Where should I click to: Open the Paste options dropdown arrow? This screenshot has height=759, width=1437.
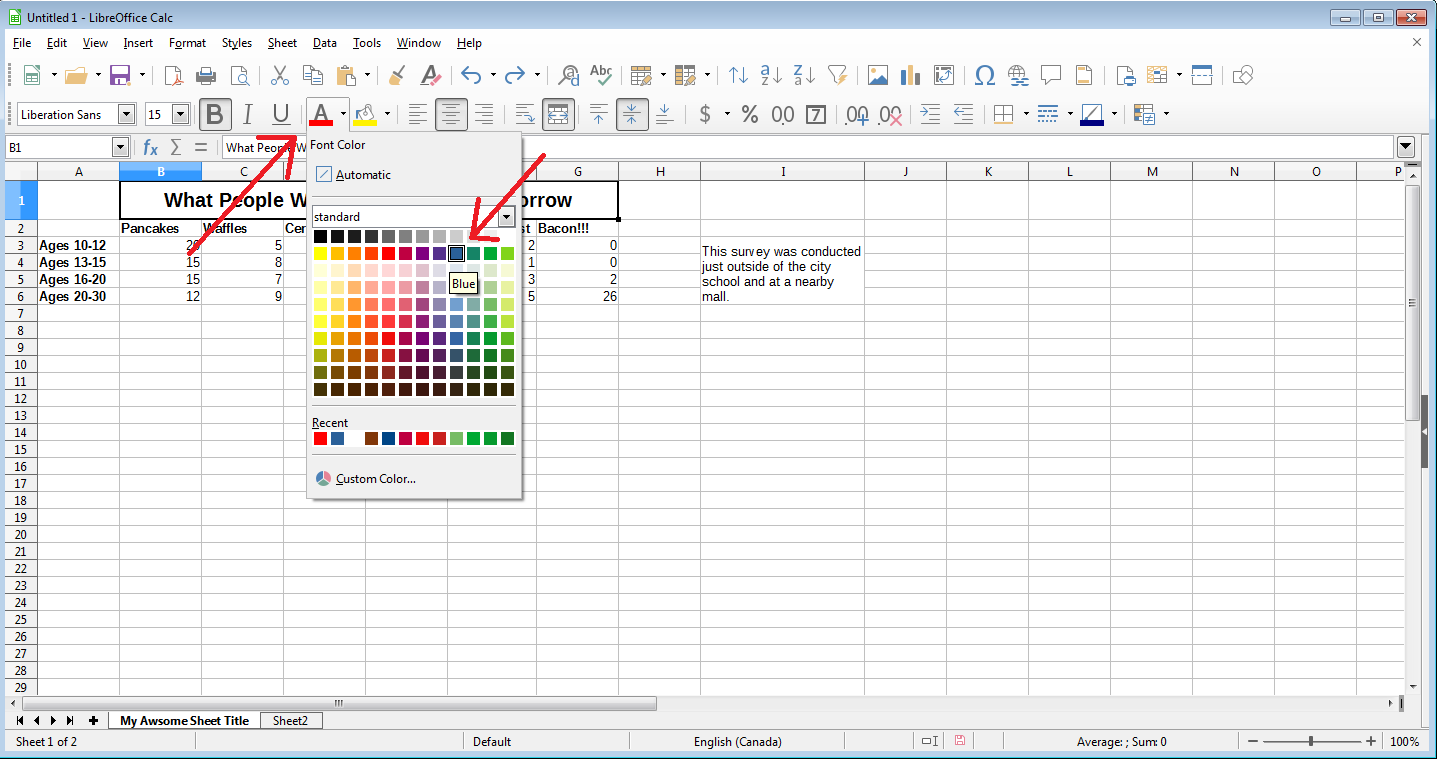click(367, 75)
